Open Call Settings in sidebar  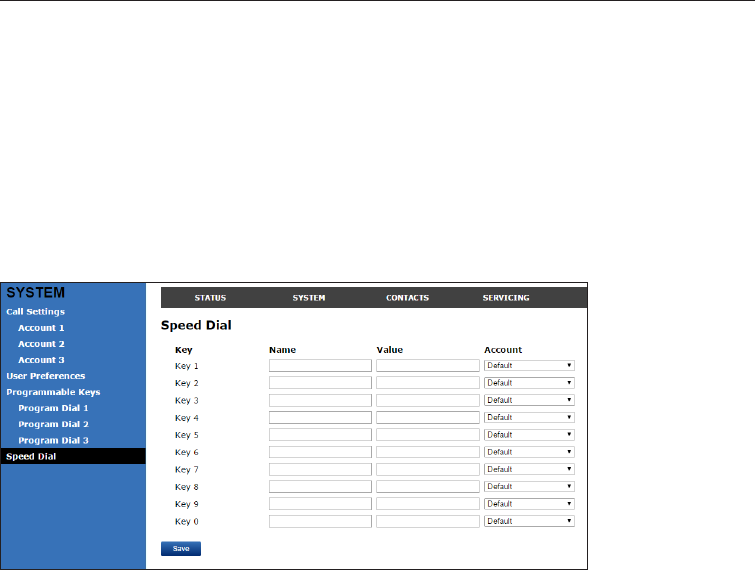pyautogui.click(x=35, y=311)
